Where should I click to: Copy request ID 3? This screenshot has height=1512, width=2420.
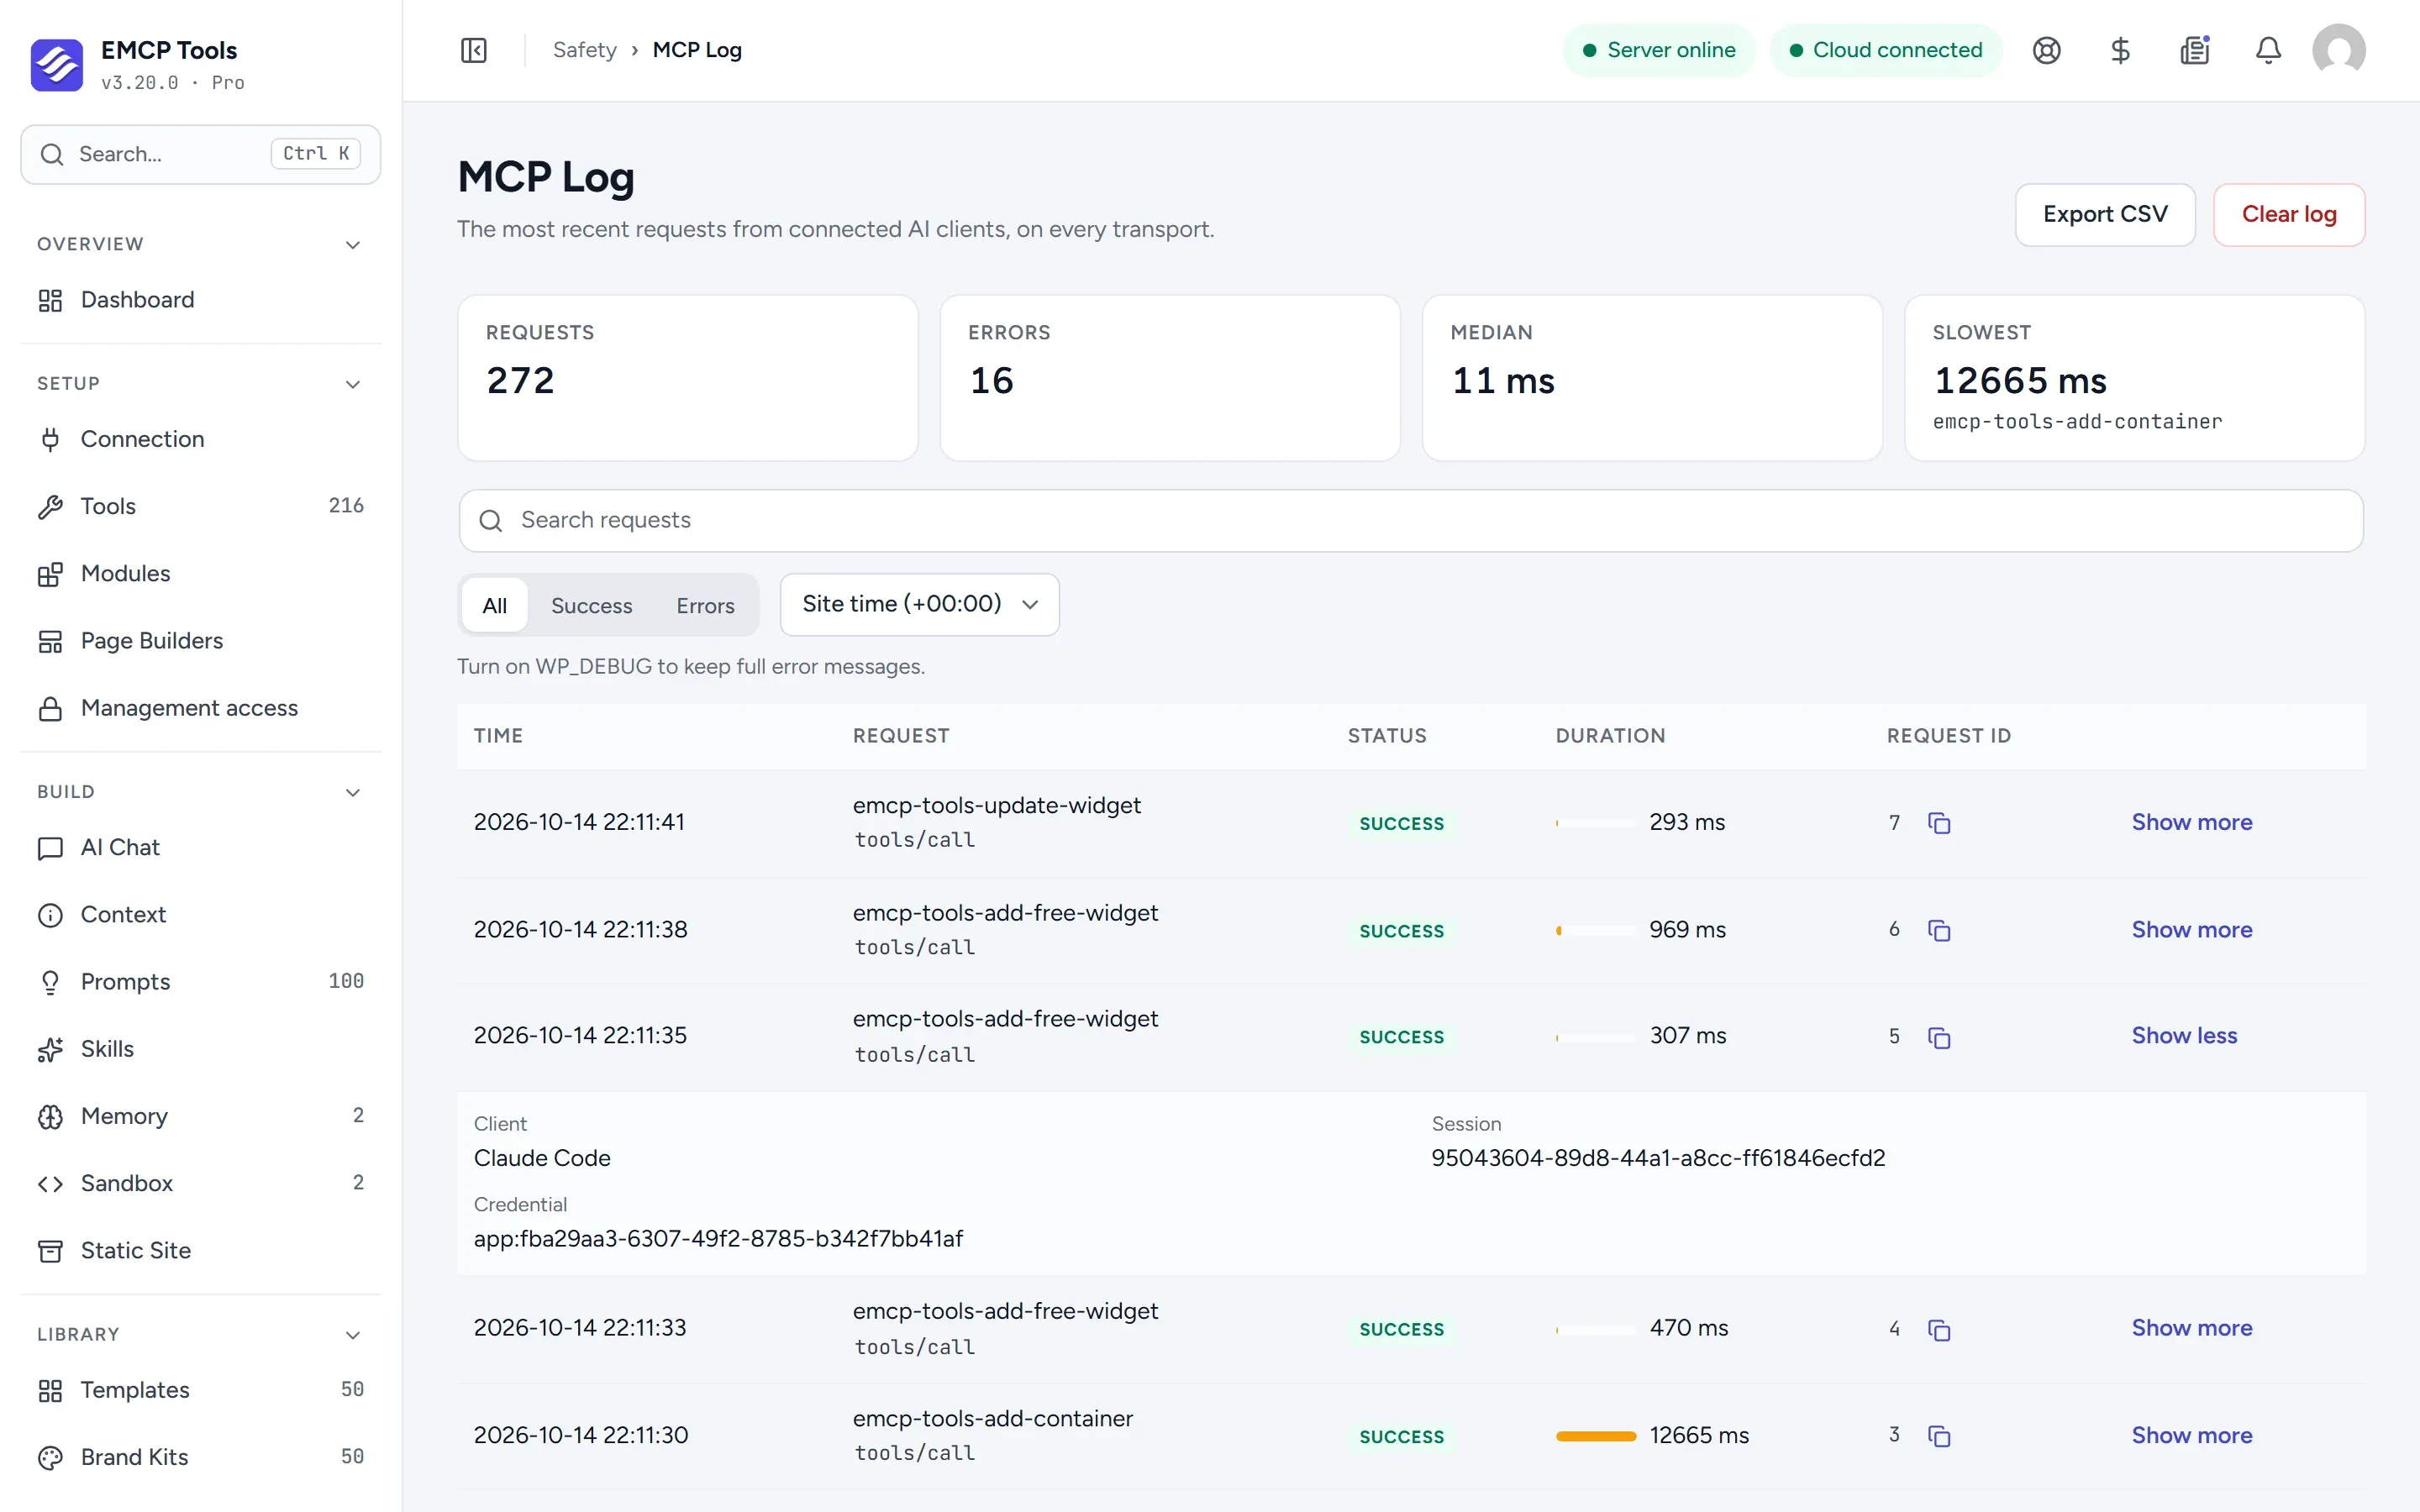coord(1939,1436)
